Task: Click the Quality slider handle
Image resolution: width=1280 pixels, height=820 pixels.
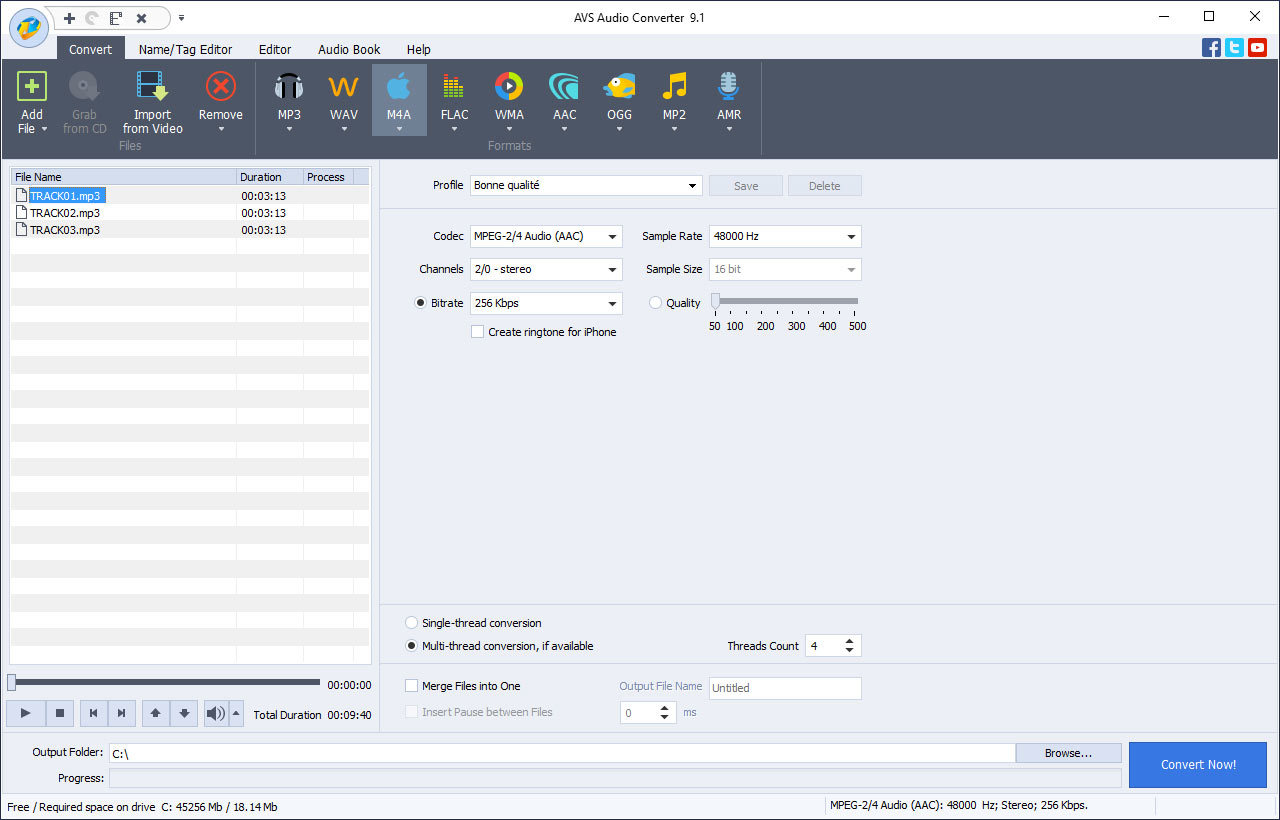Action: 715,301
